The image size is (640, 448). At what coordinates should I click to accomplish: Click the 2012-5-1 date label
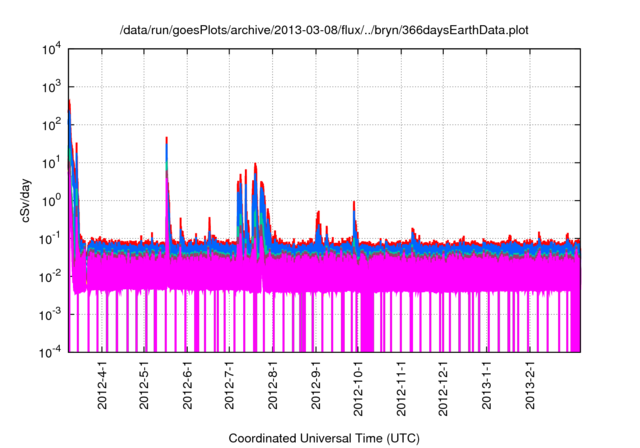pyautogui.click(x=144, y=384)
